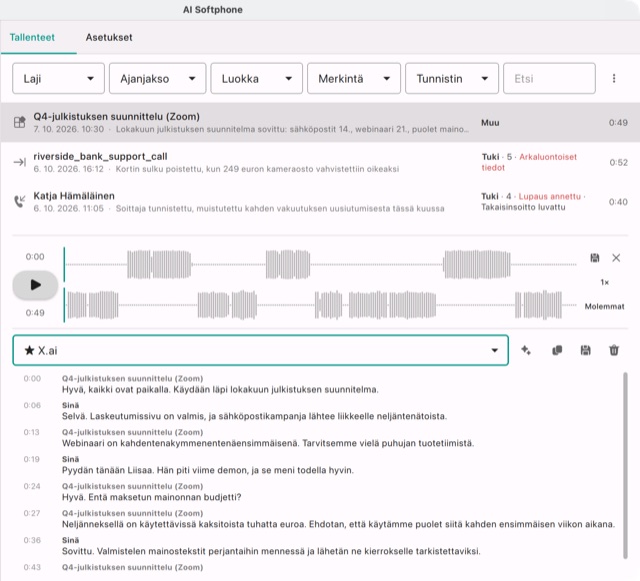Screen dimensions: 640x581
Task: Jump to the 0:06 transcript timestamp
Action: [x=32, y=405]
